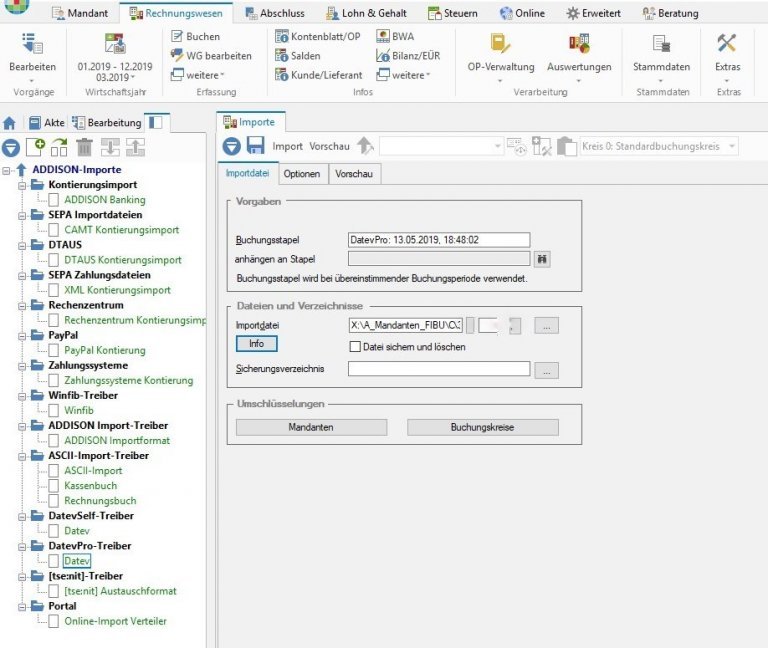Expand the 'weitere' dropdown under Erfassung
Image resolution: width=768 pixels, height=648 pixels.
click(x=199, y=75)
